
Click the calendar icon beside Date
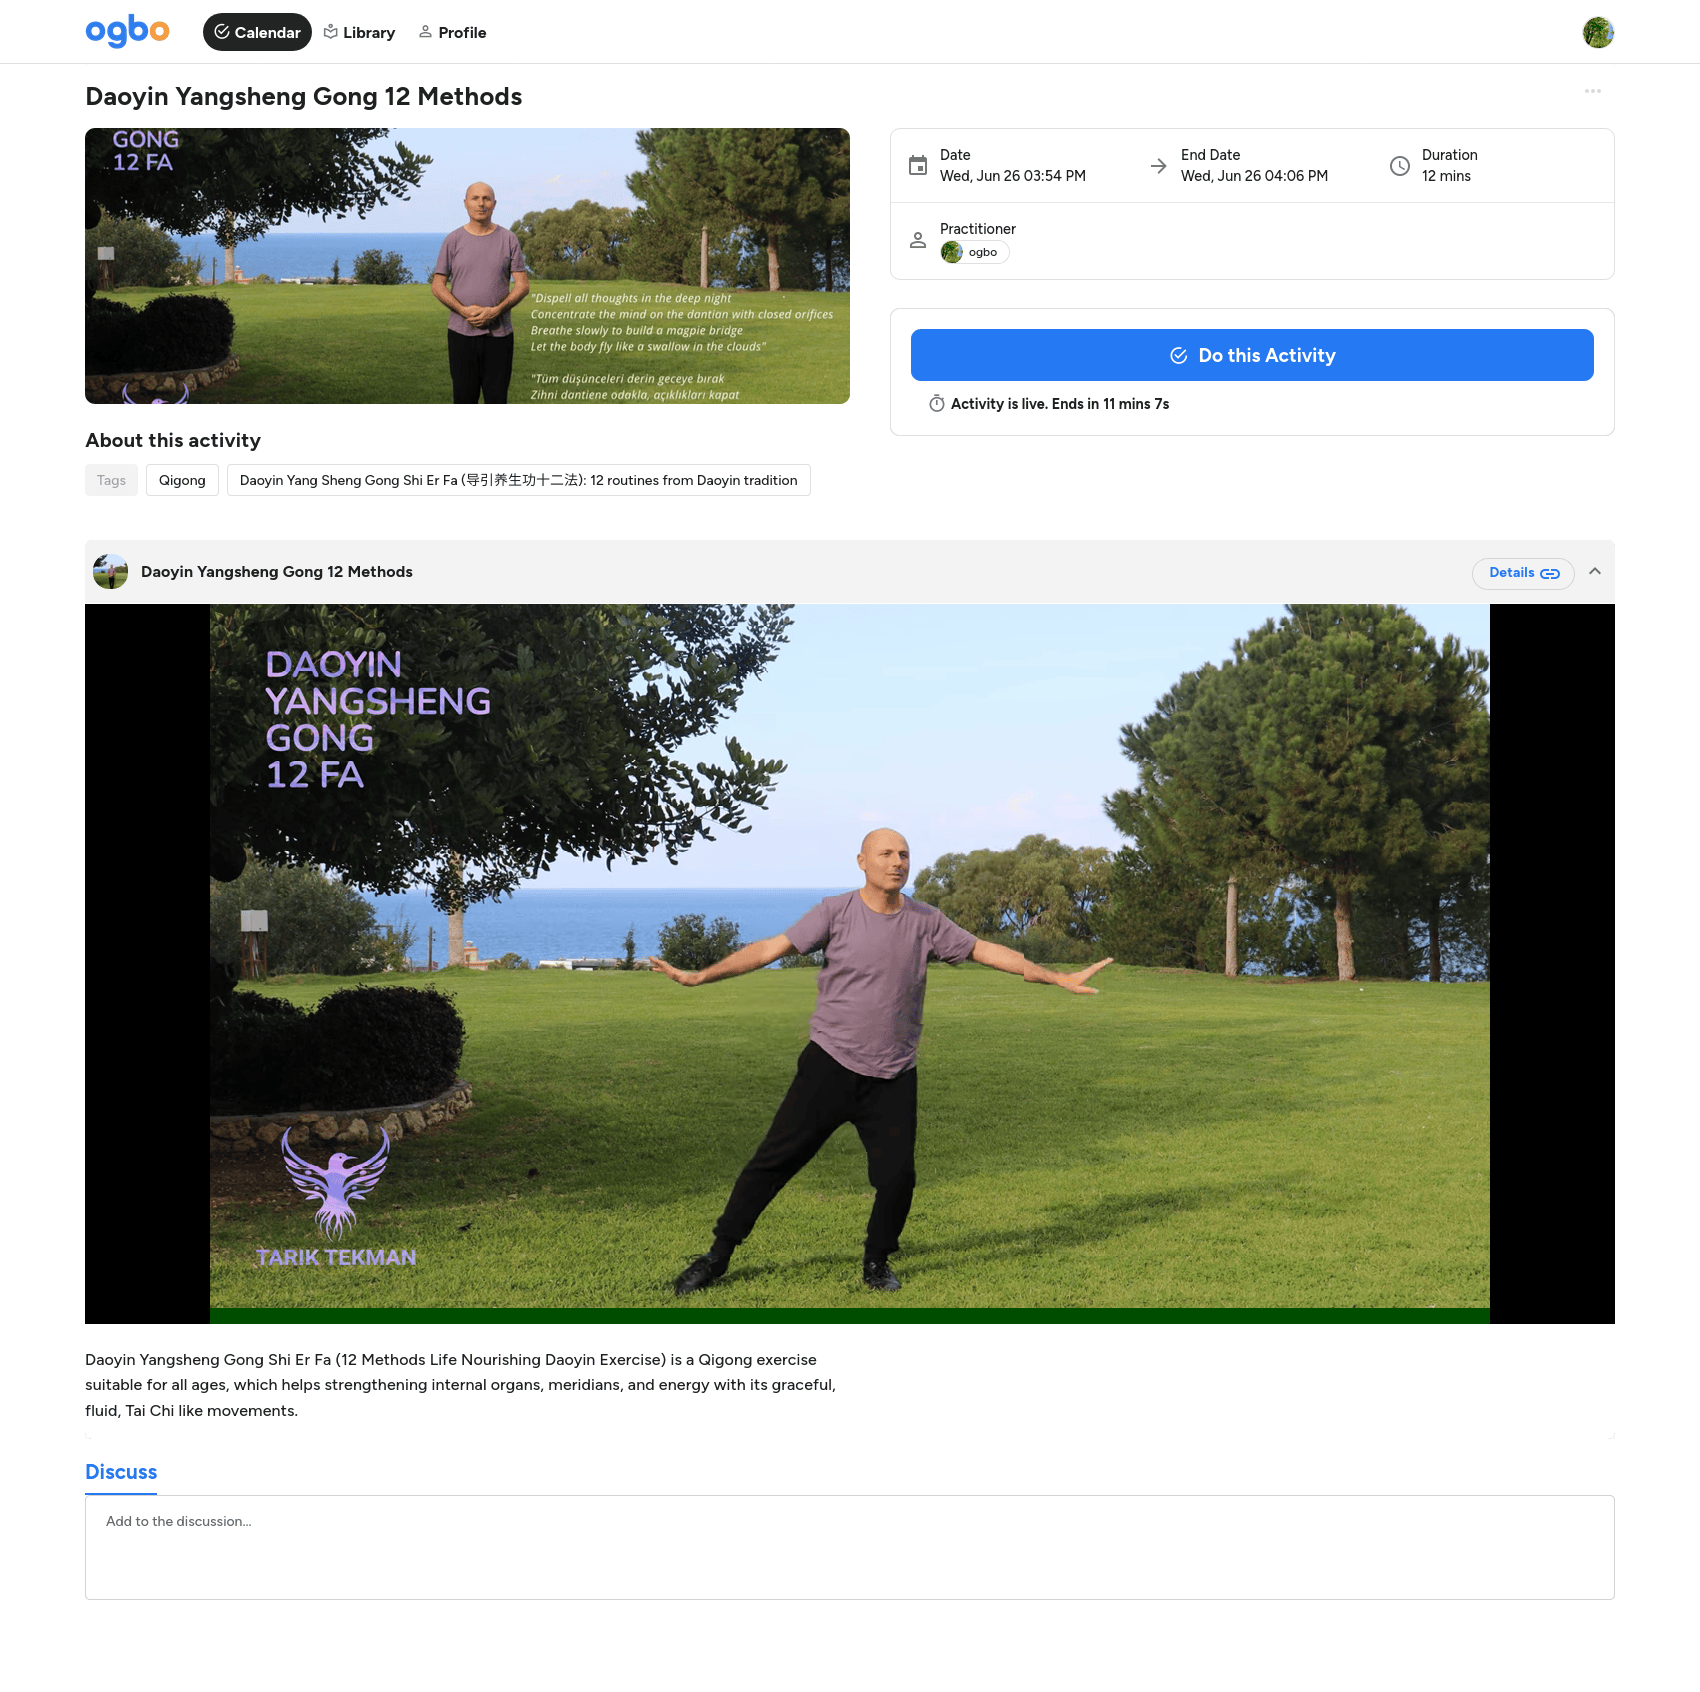click(917, 166)
